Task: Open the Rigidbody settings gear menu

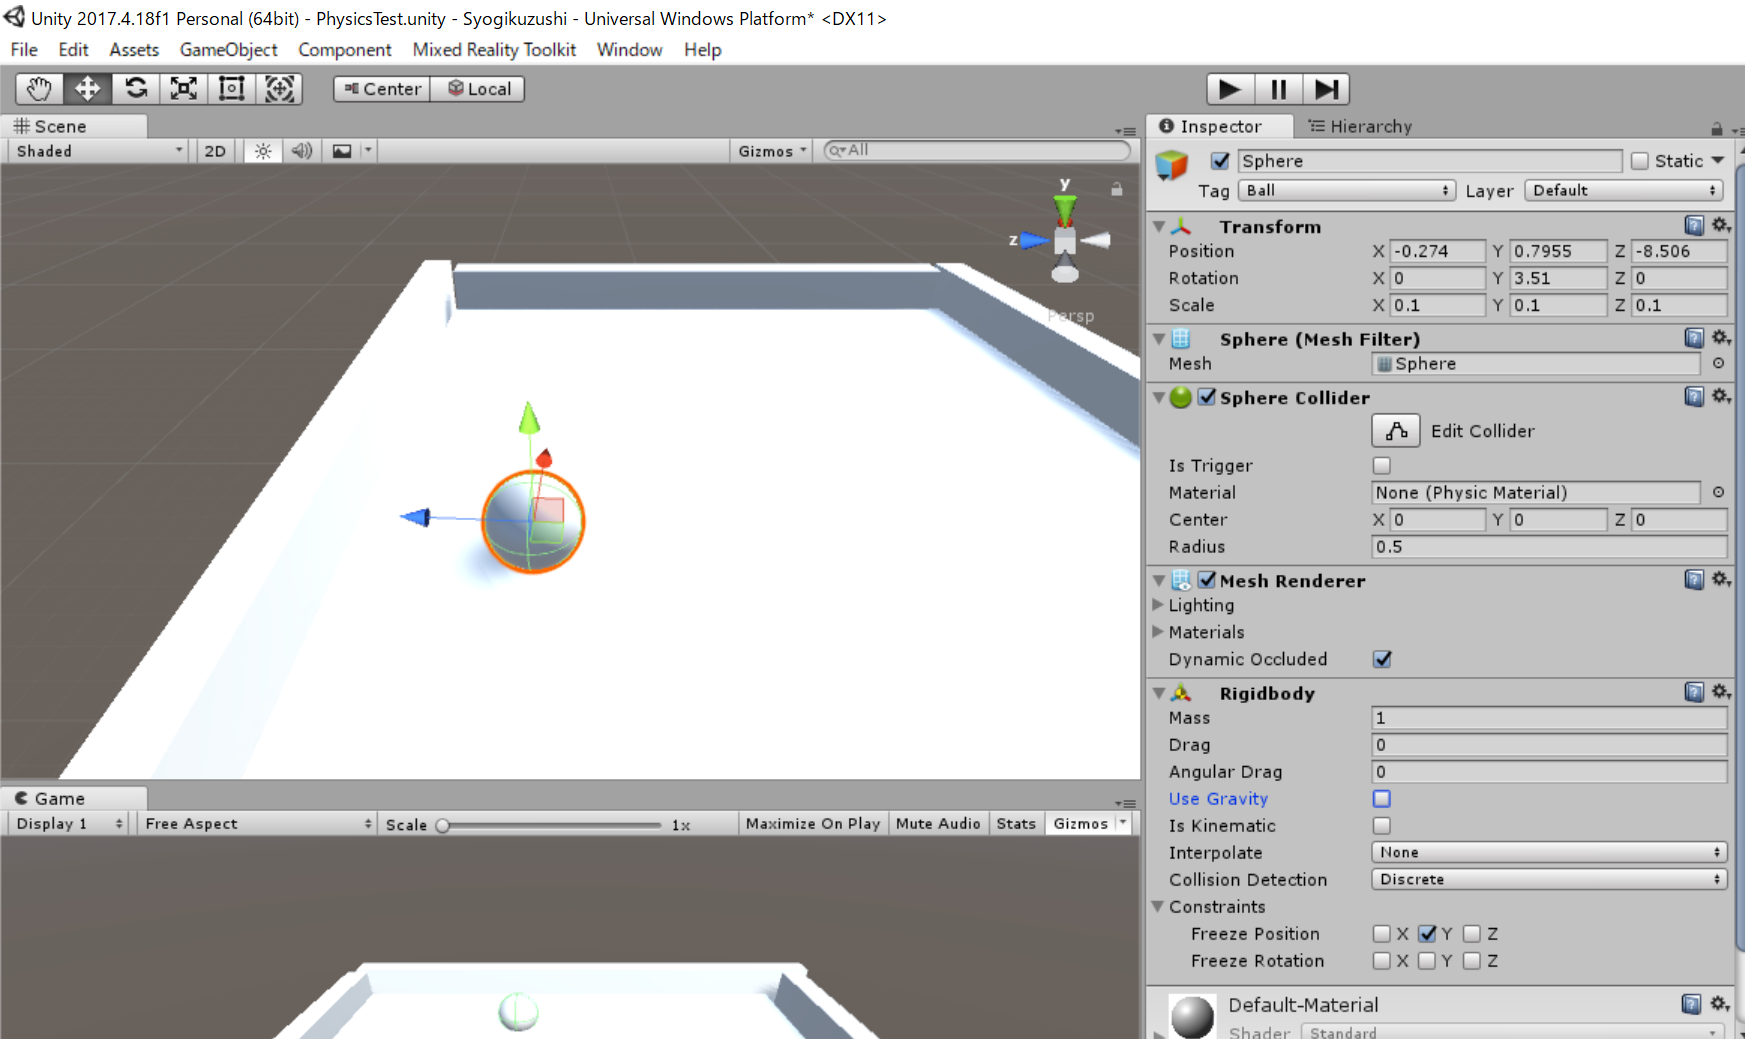Action: [x=1721, y=691]
